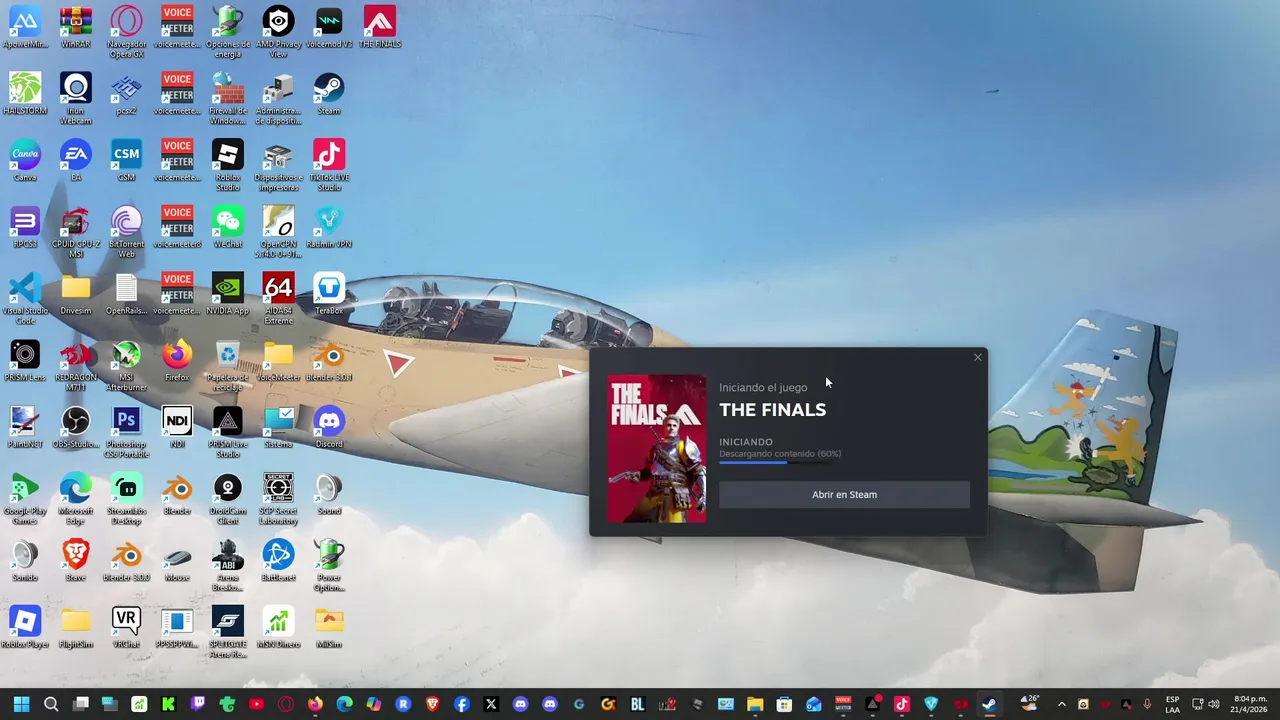Click the THE FINALS title text
1280x720 pixels.
pyautogui.click(x=772, y=410)
